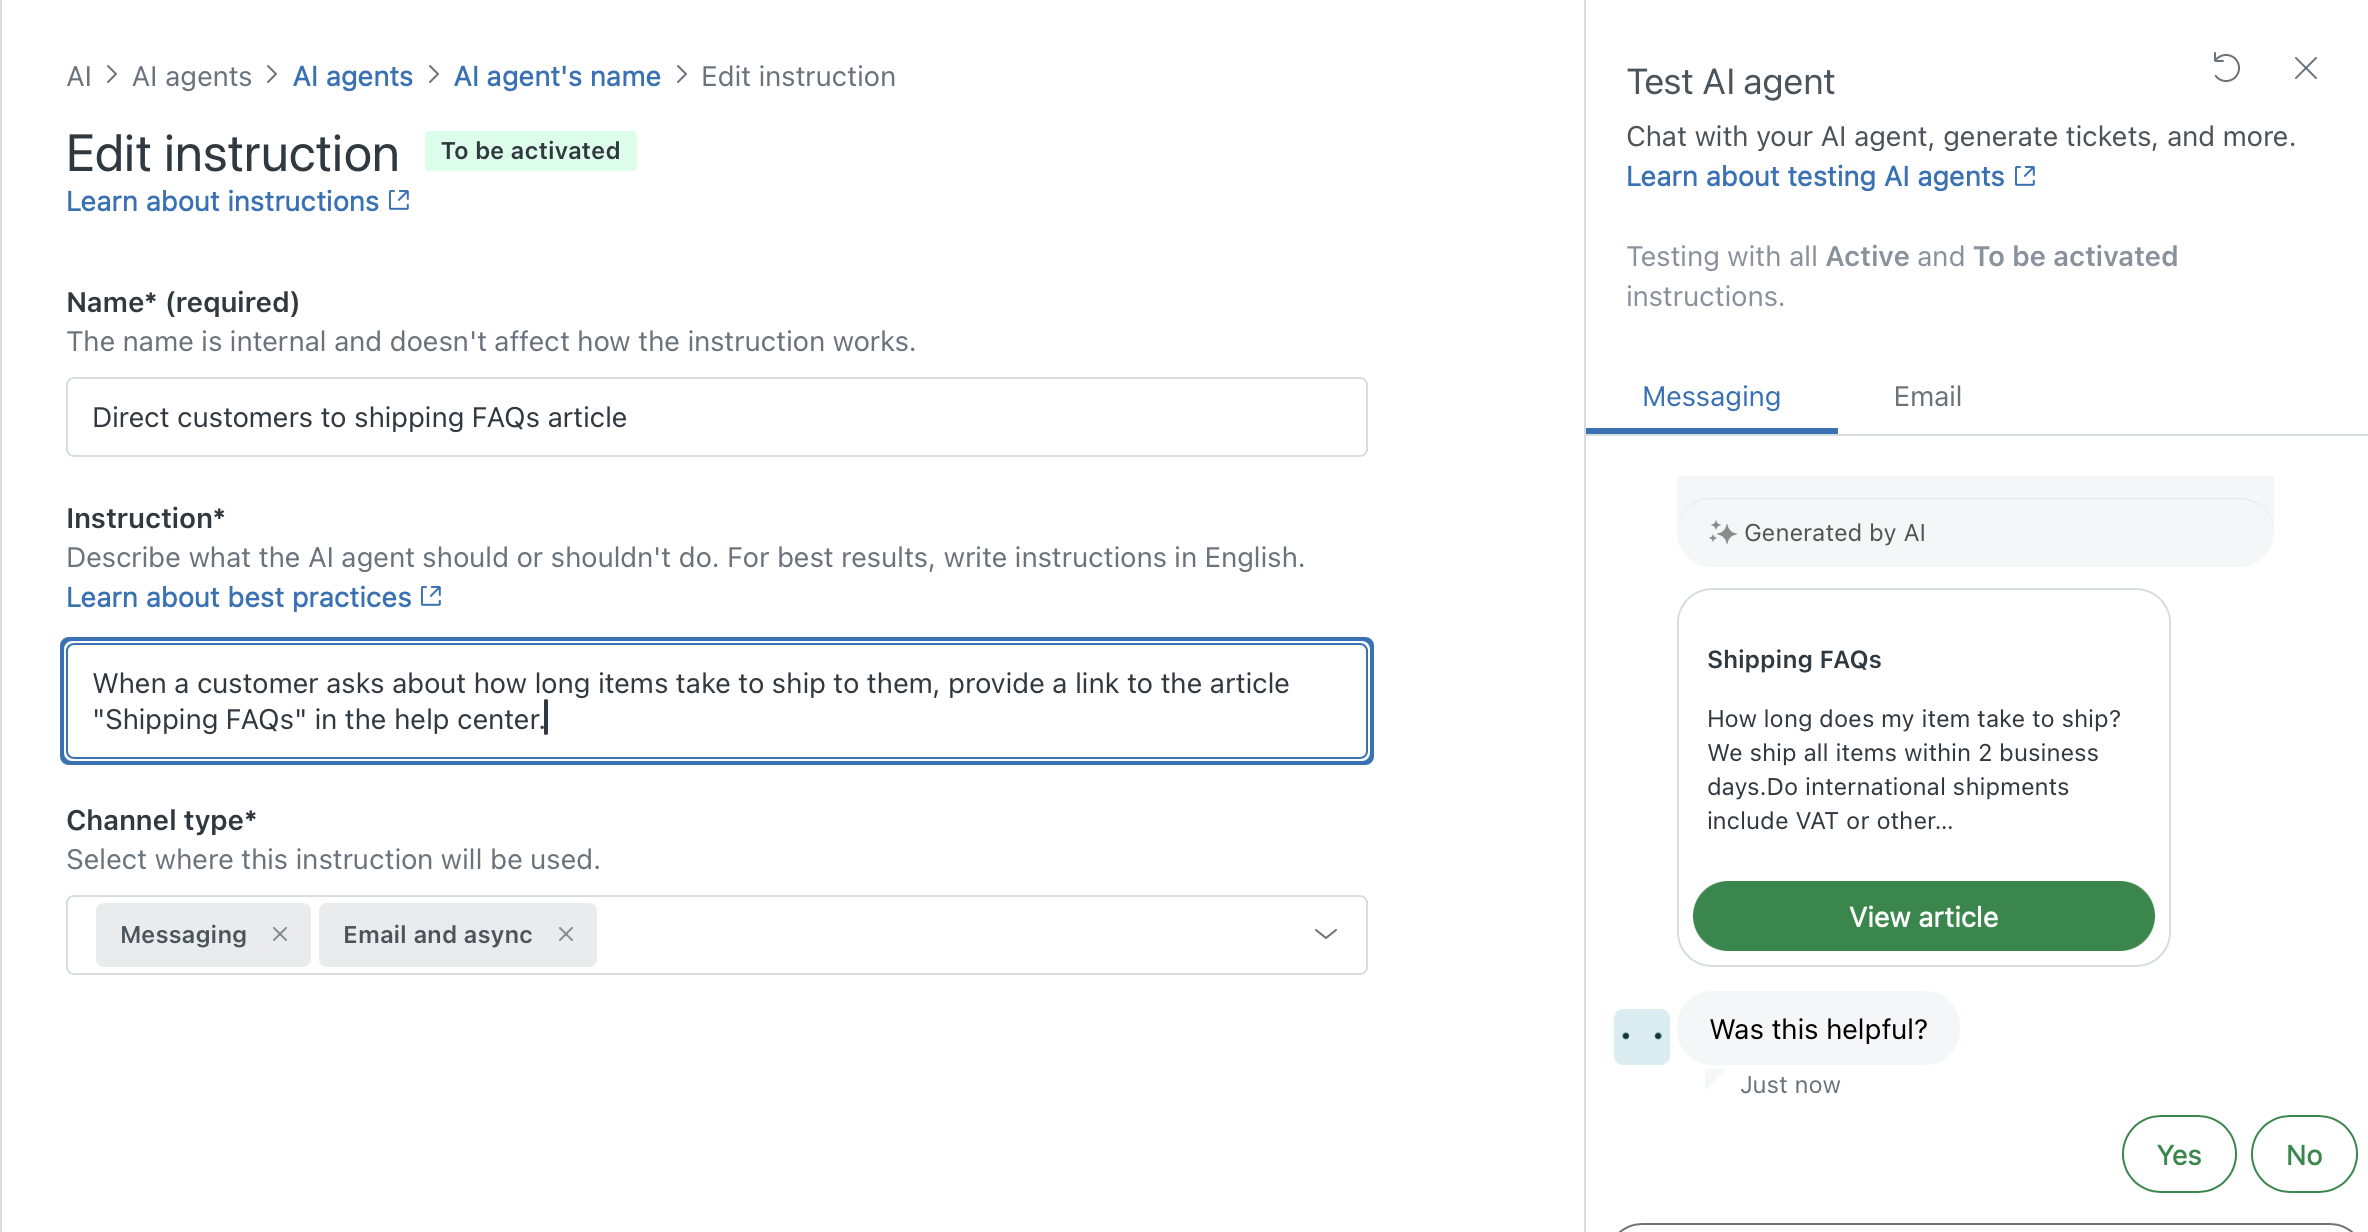This screenshot has width=2368, height=1232.
Task: Switch to the Email tab
Action: [x=1926, y=396]
